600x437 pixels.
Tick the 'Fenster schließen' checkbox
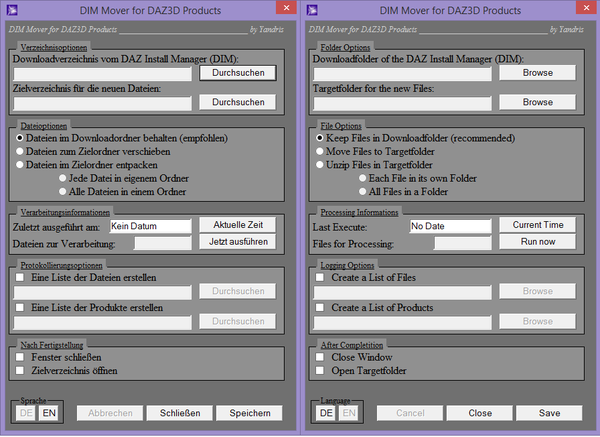(20, 357)
